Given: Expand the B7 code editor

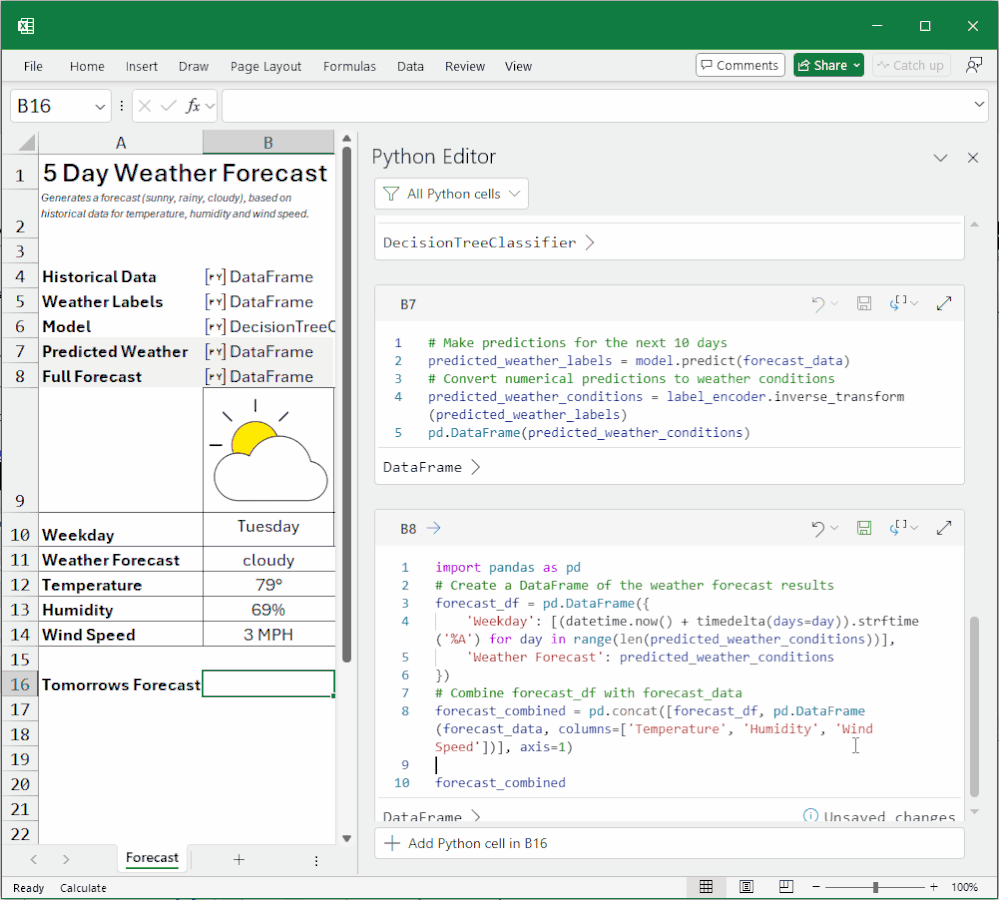Looking at the screenshot, I should (x=944, y=304).
